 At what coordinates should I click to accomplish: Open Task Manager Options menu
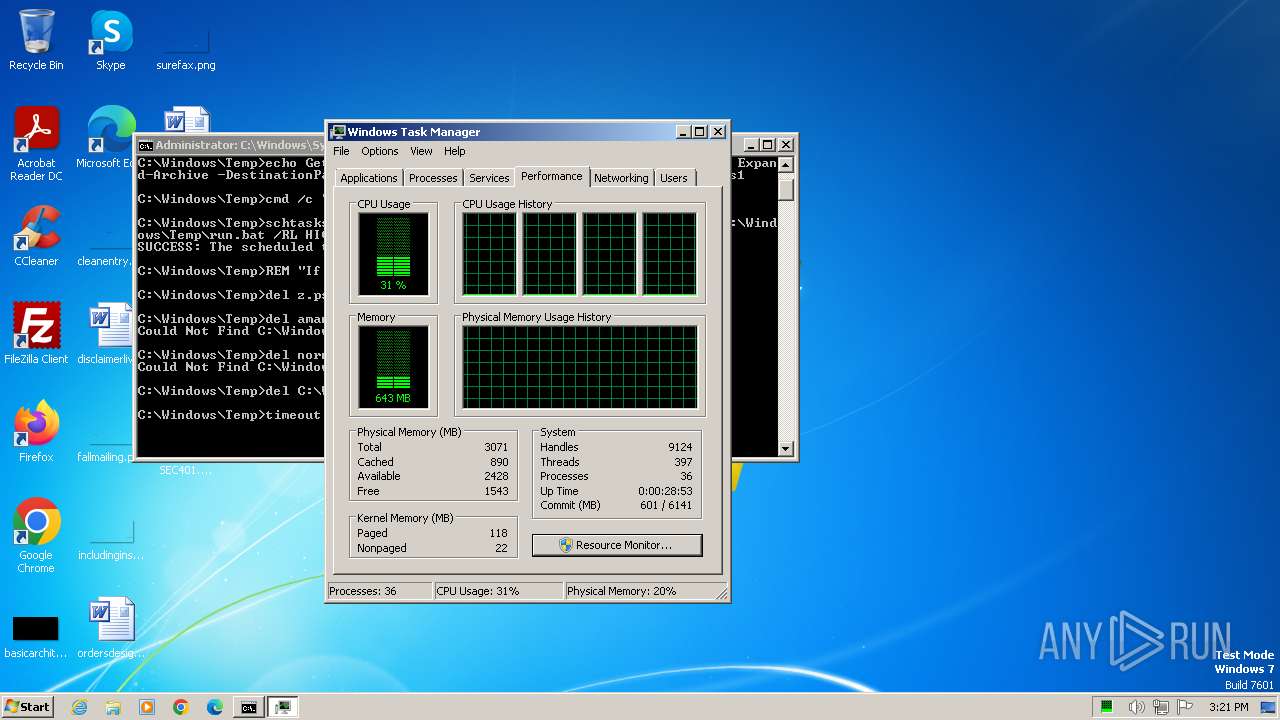tap(380, 151)
